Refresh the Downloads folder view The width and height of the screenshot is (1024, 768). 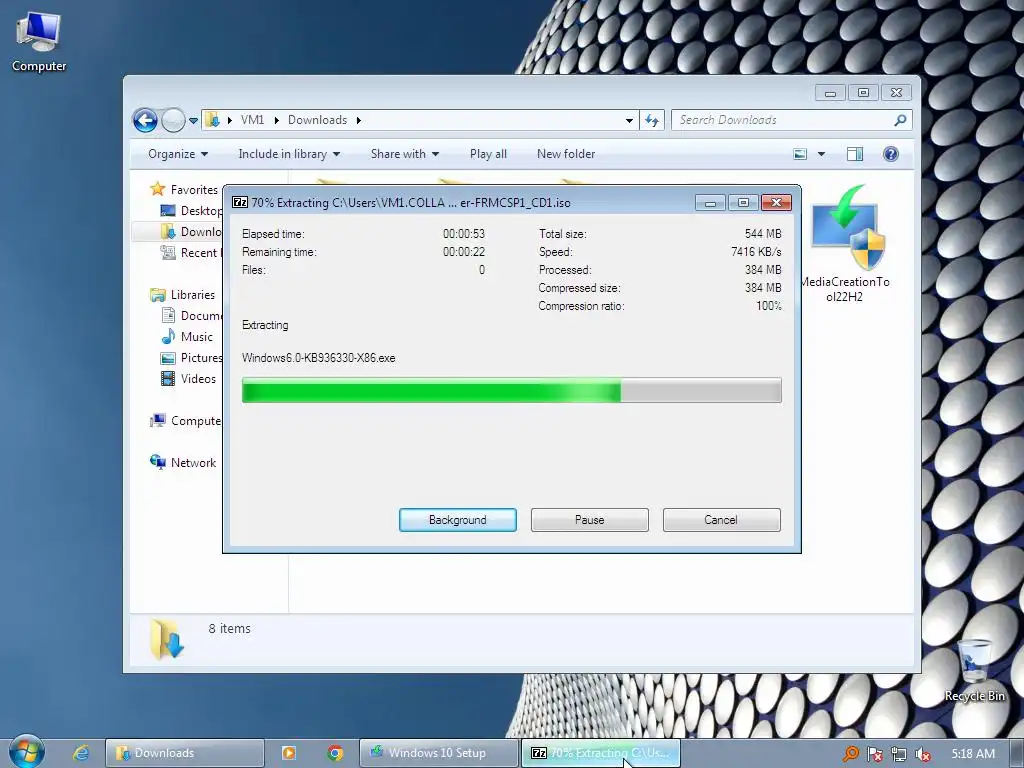(x=652, y=120)
